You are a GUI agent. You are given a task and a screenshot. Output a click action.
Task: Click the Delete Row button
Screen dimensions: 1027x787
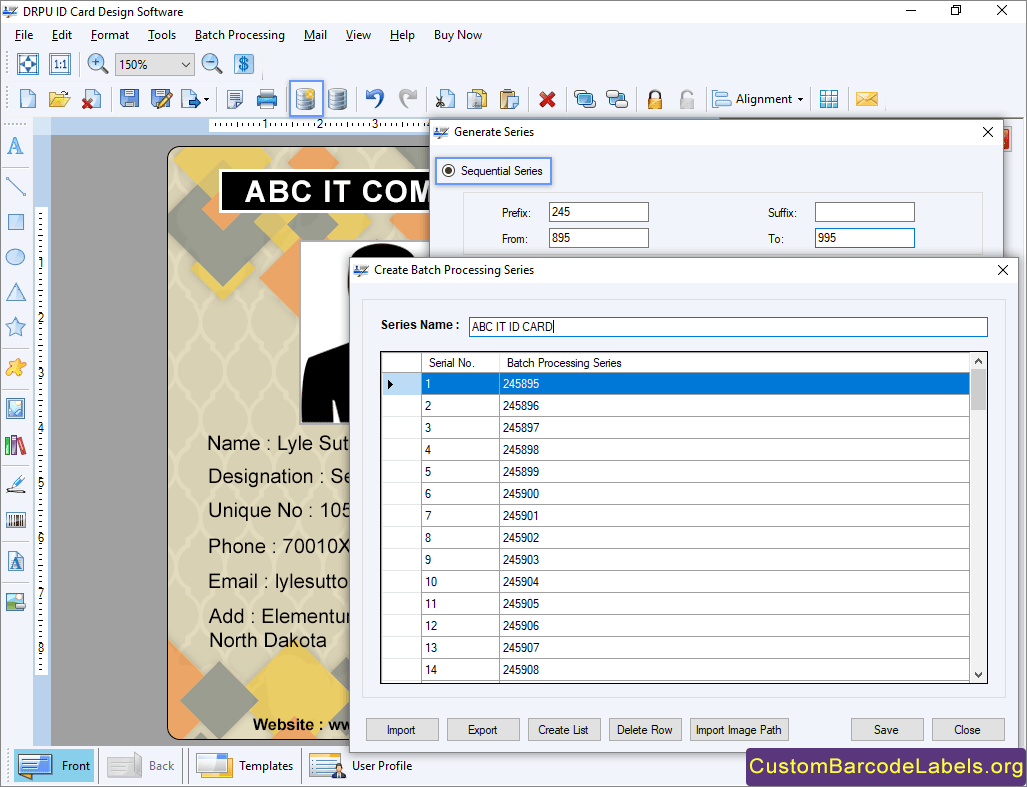pos(645,729)
